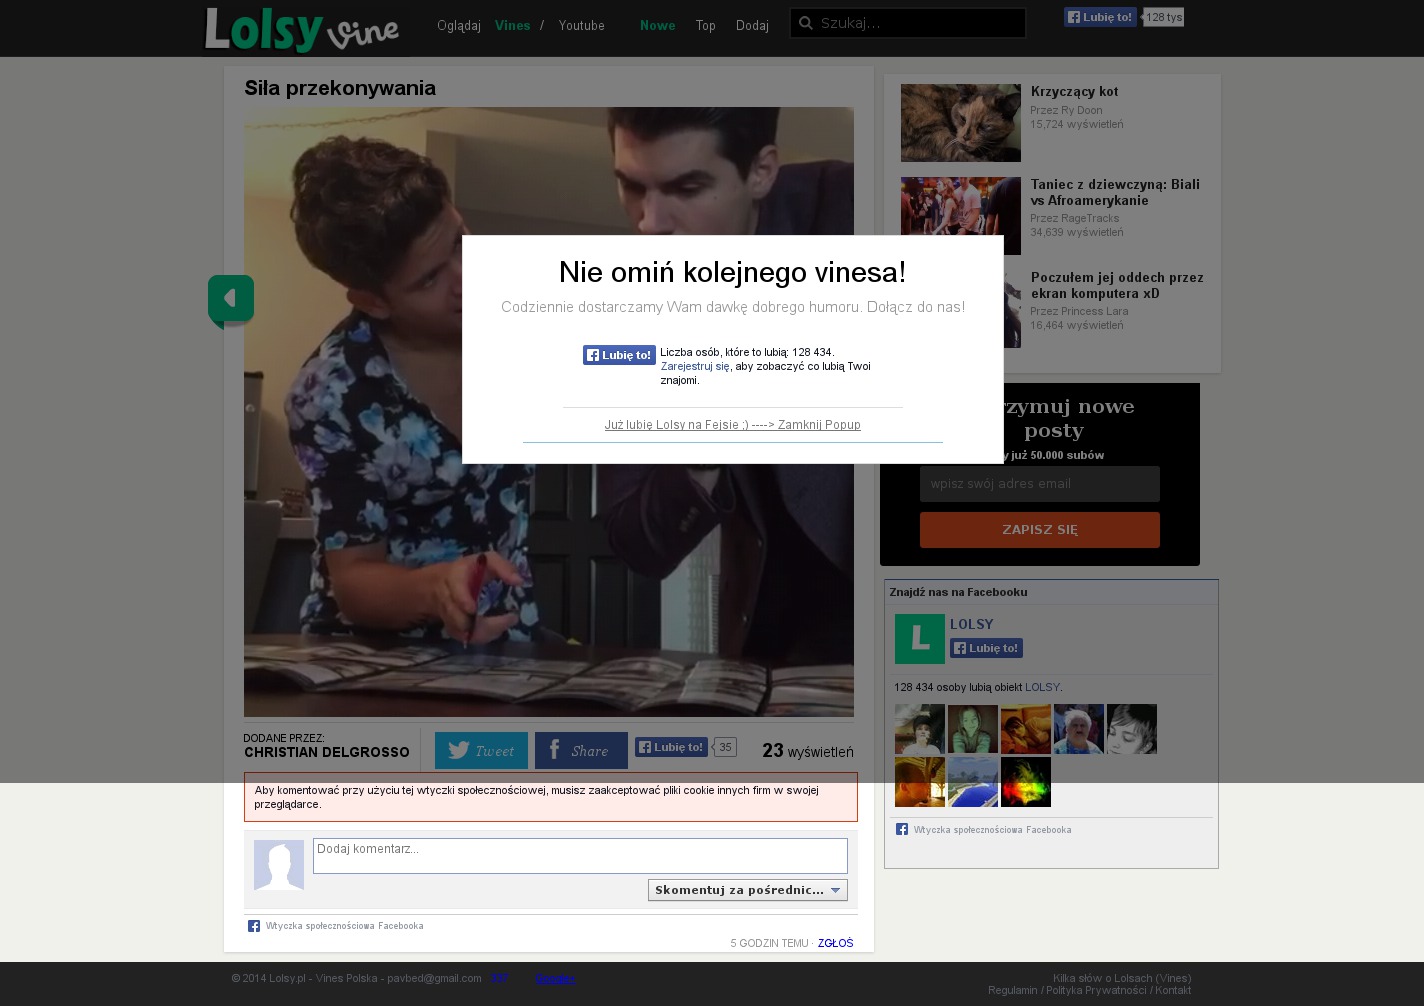This screenshot has width=1424, height=1006.
Task: Go to previous vine with green arrow
Action: pos(230,299)
